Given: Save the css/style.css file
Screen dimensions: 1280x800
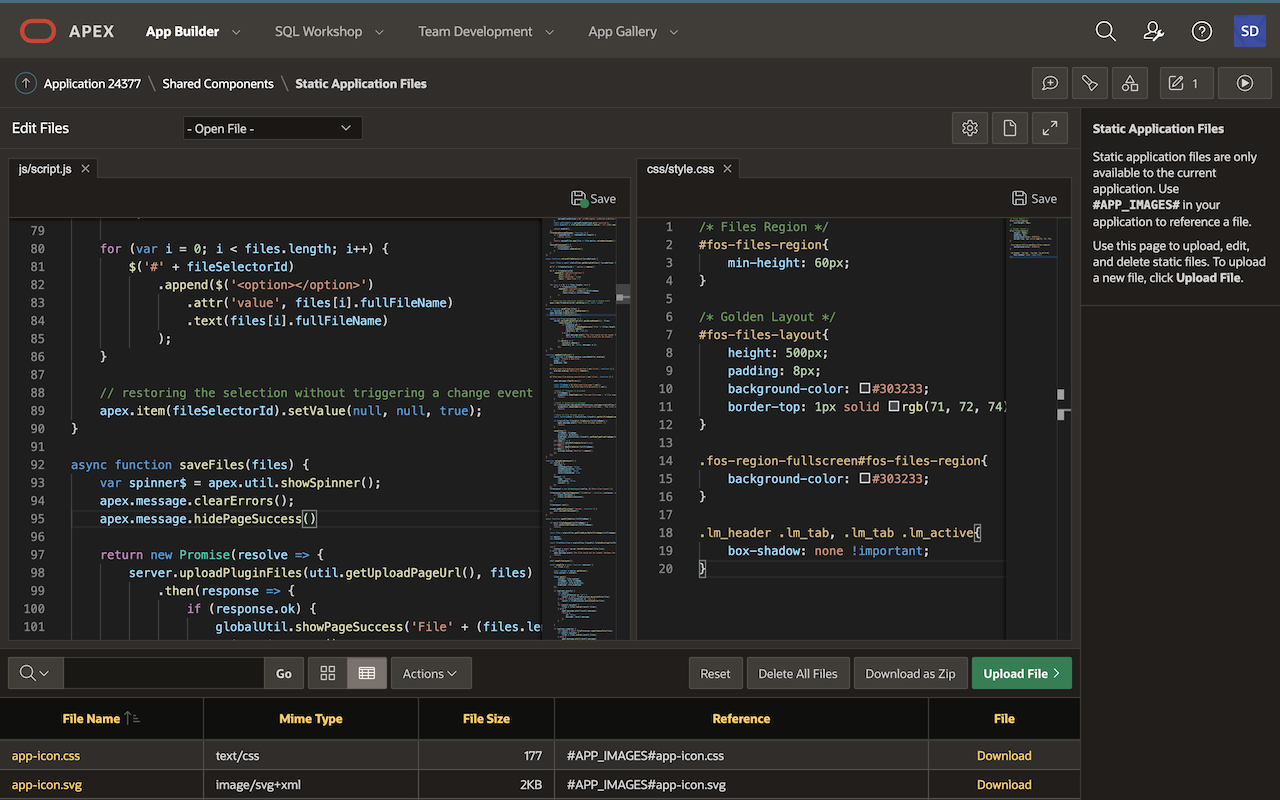Looking at the screenshot, I should (1034, 198).
